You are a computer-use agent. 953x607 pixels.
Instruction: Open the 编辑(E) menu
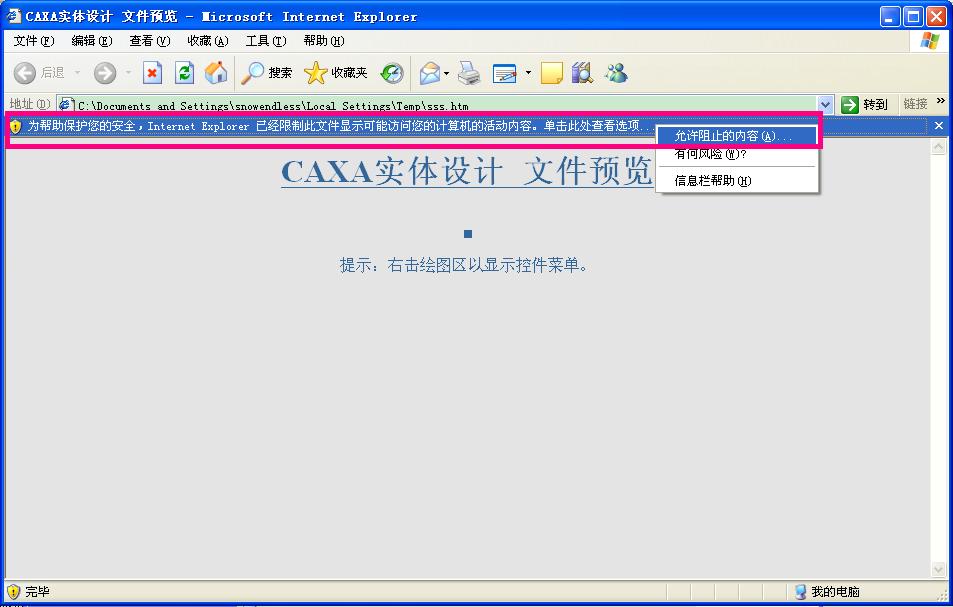click(x=92, y=41)
